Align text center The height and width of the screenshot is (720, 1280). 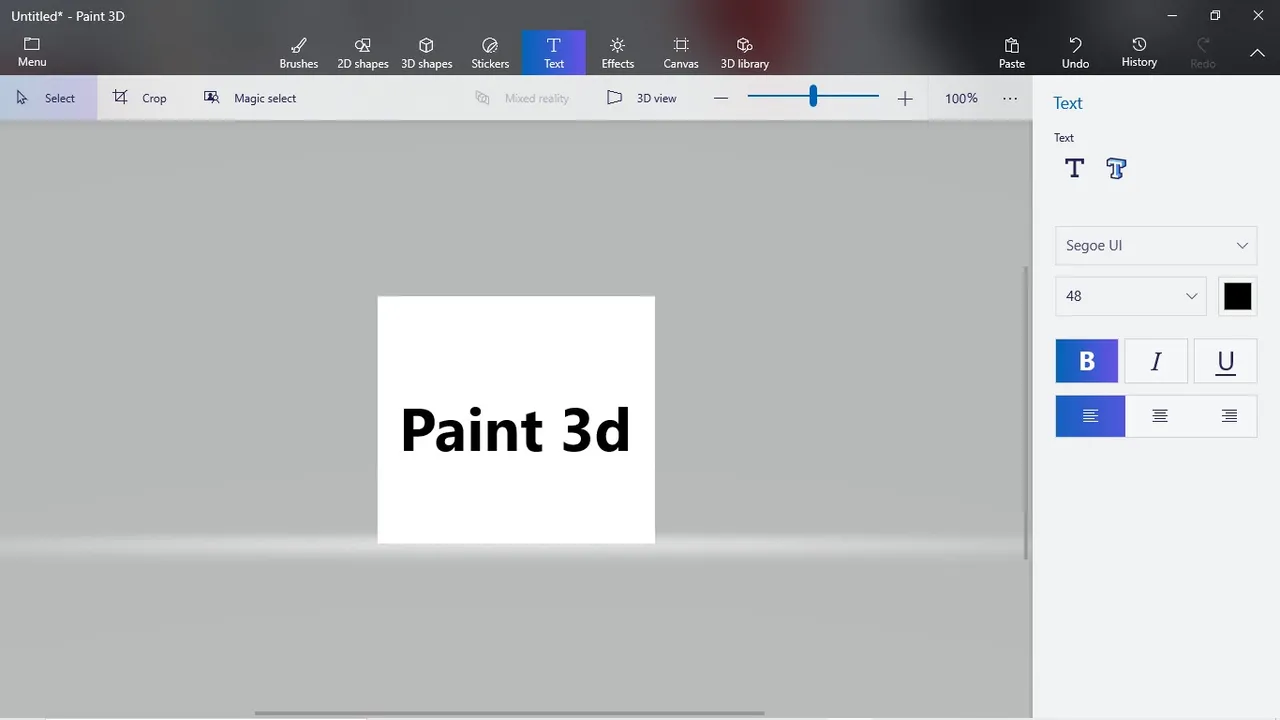click(1160, 416)
